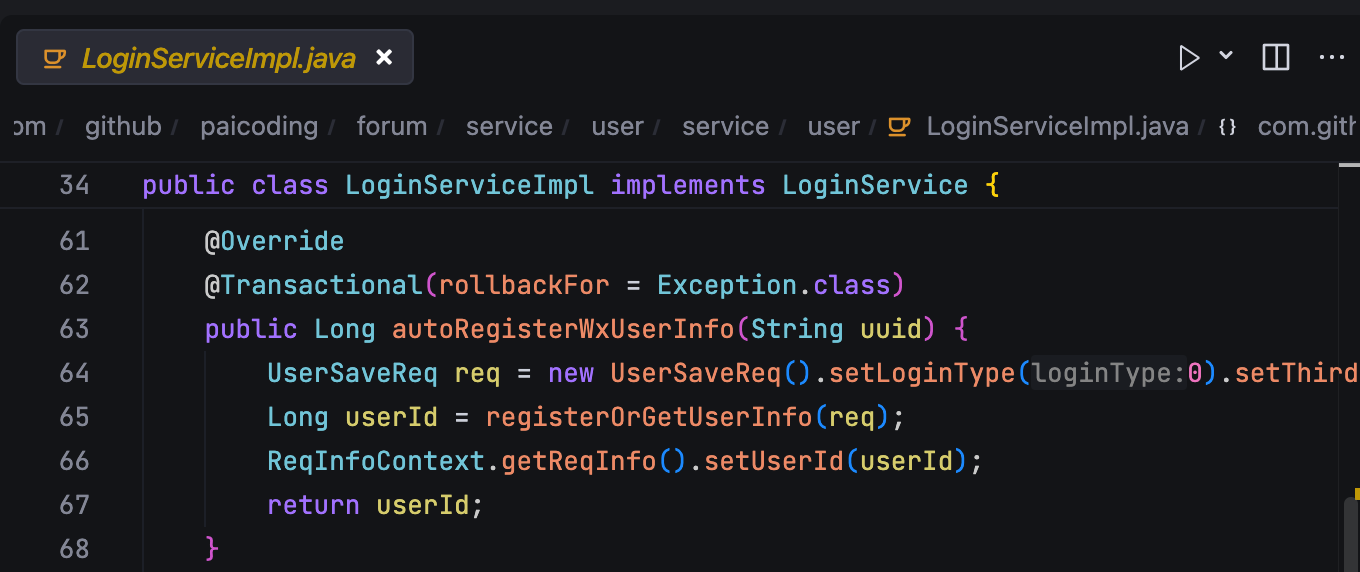Image resolution: width=1360 pixels, height=572 pixels.
Task: Click the service breadcrumb right after forum
Action: point(509,127)
